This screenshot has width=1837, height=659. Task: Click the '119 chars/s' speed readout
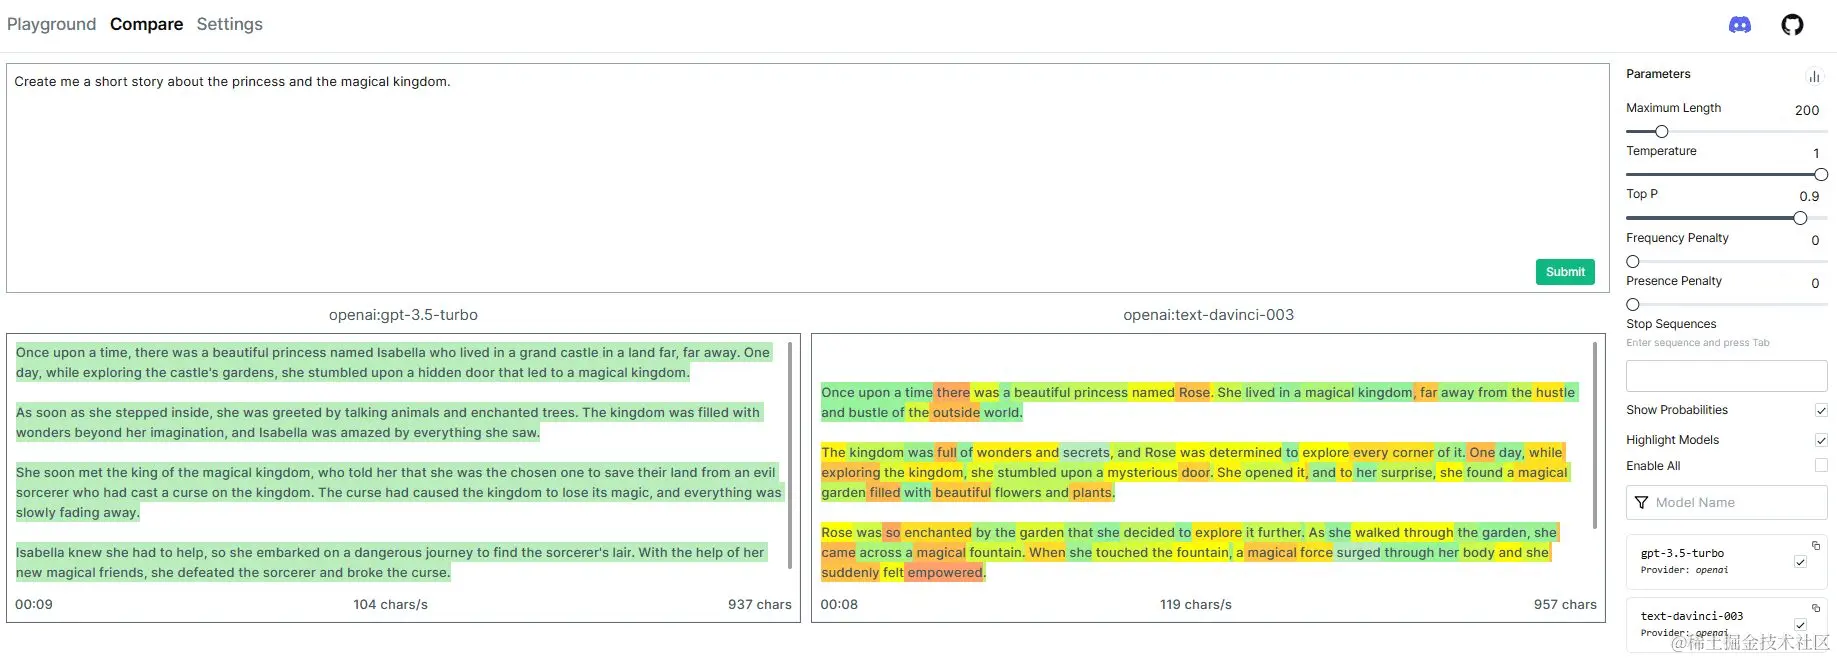(x=1196, y=605)
